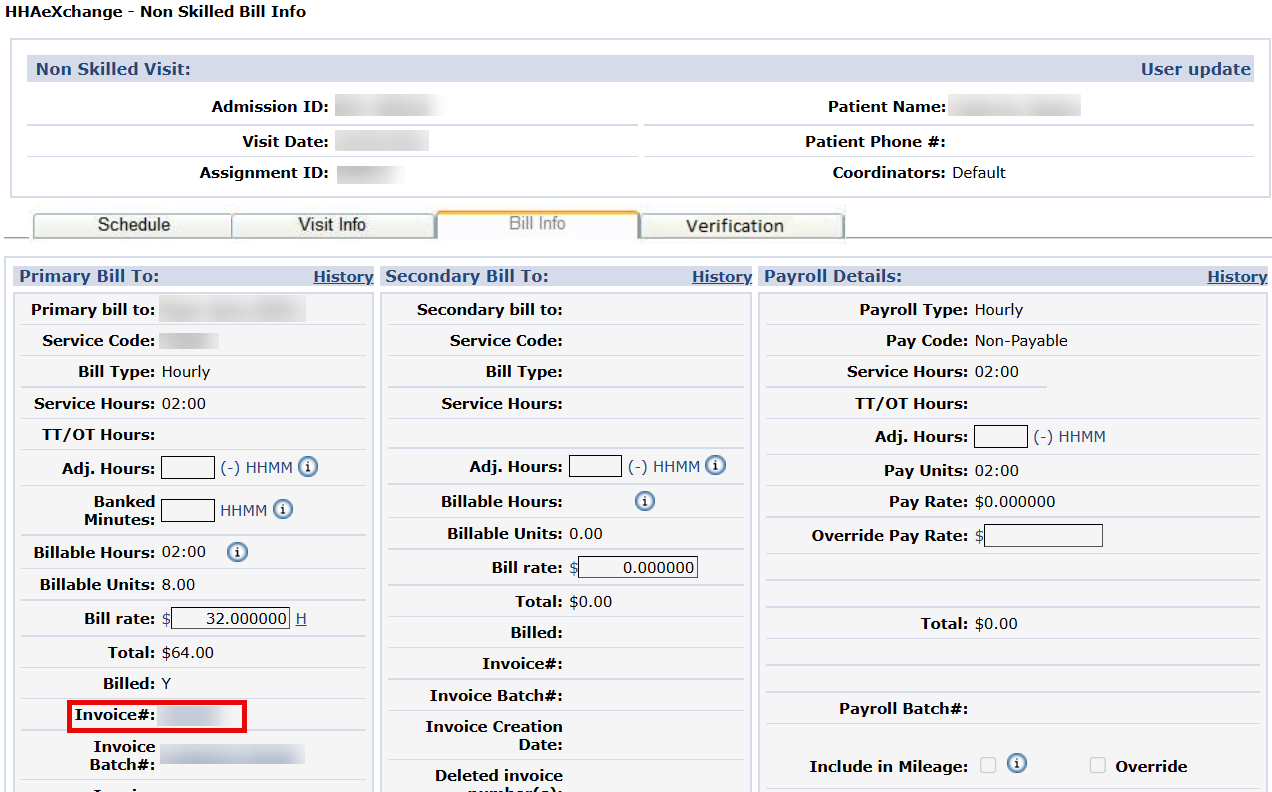Click the Non Skilled Visit header text
The image size is (1272, 792).
tap(113, 69)
